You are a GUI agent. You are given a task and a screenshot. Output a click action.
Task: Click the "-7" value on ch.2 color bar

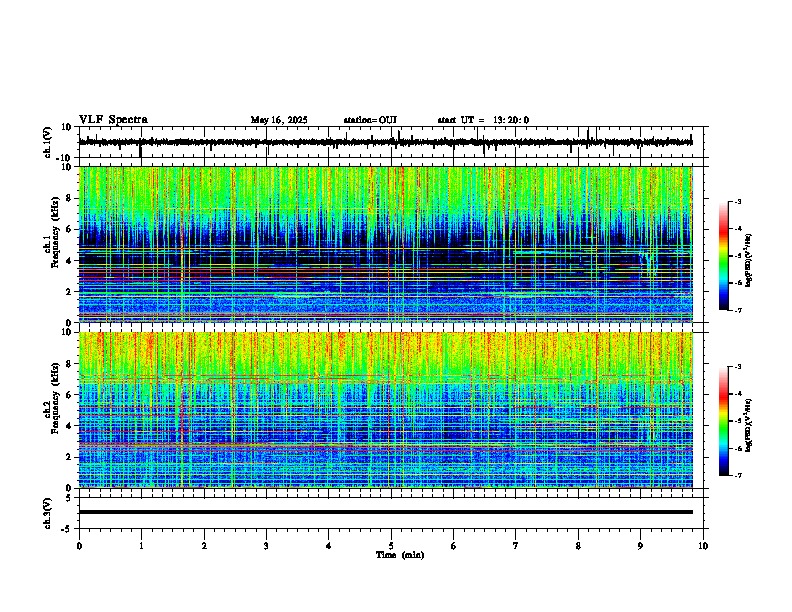click(x=737, y=475)
